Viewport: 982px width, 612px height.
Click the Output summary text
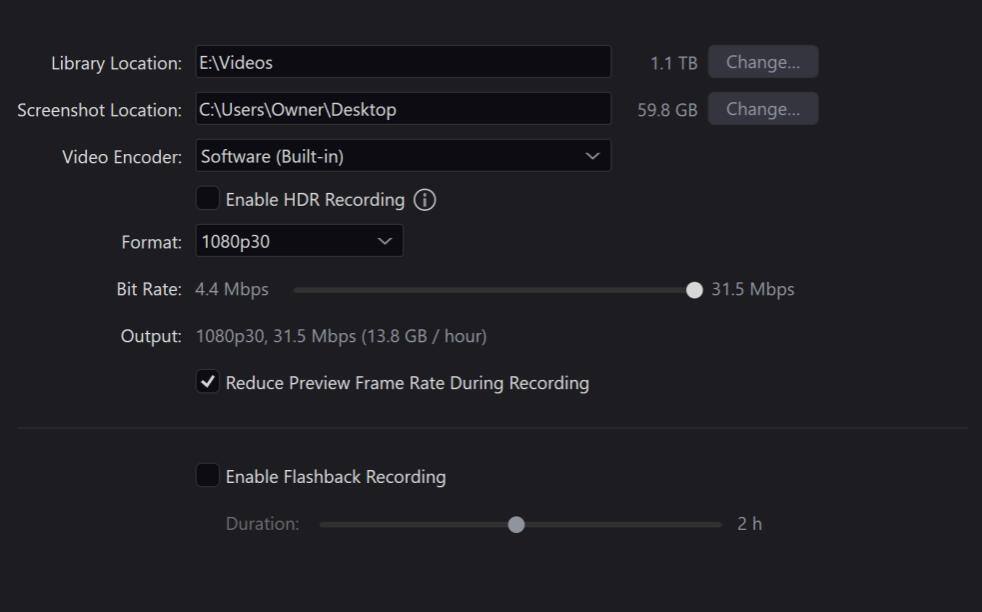coord(341,336)
